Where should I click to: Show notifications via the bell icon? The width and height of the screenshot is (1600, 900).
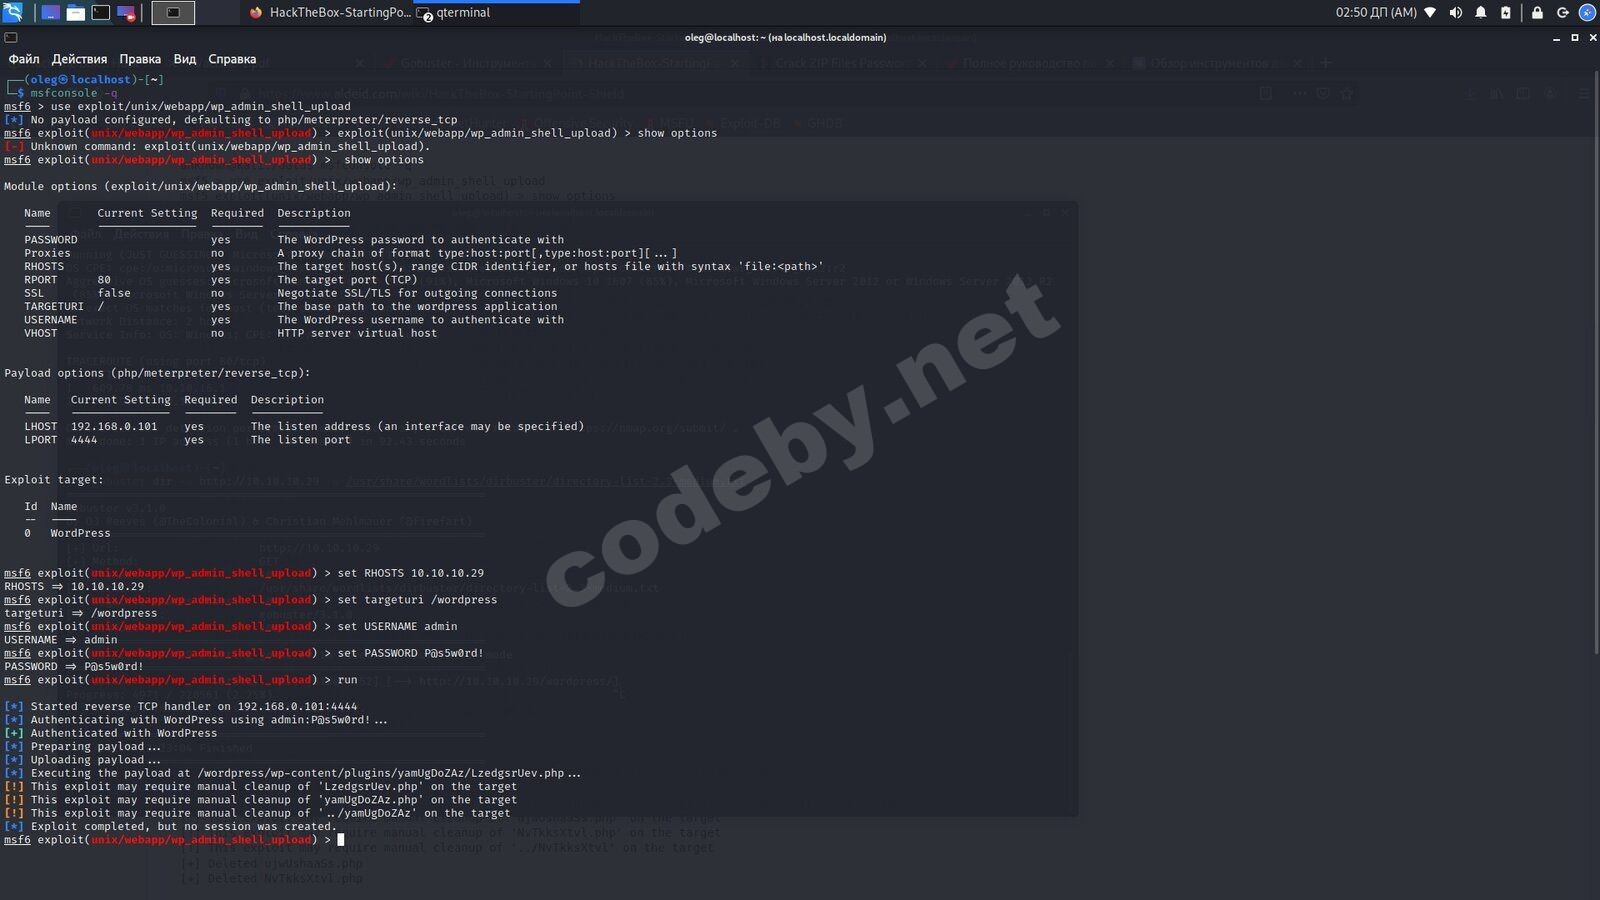point(1480,13)
